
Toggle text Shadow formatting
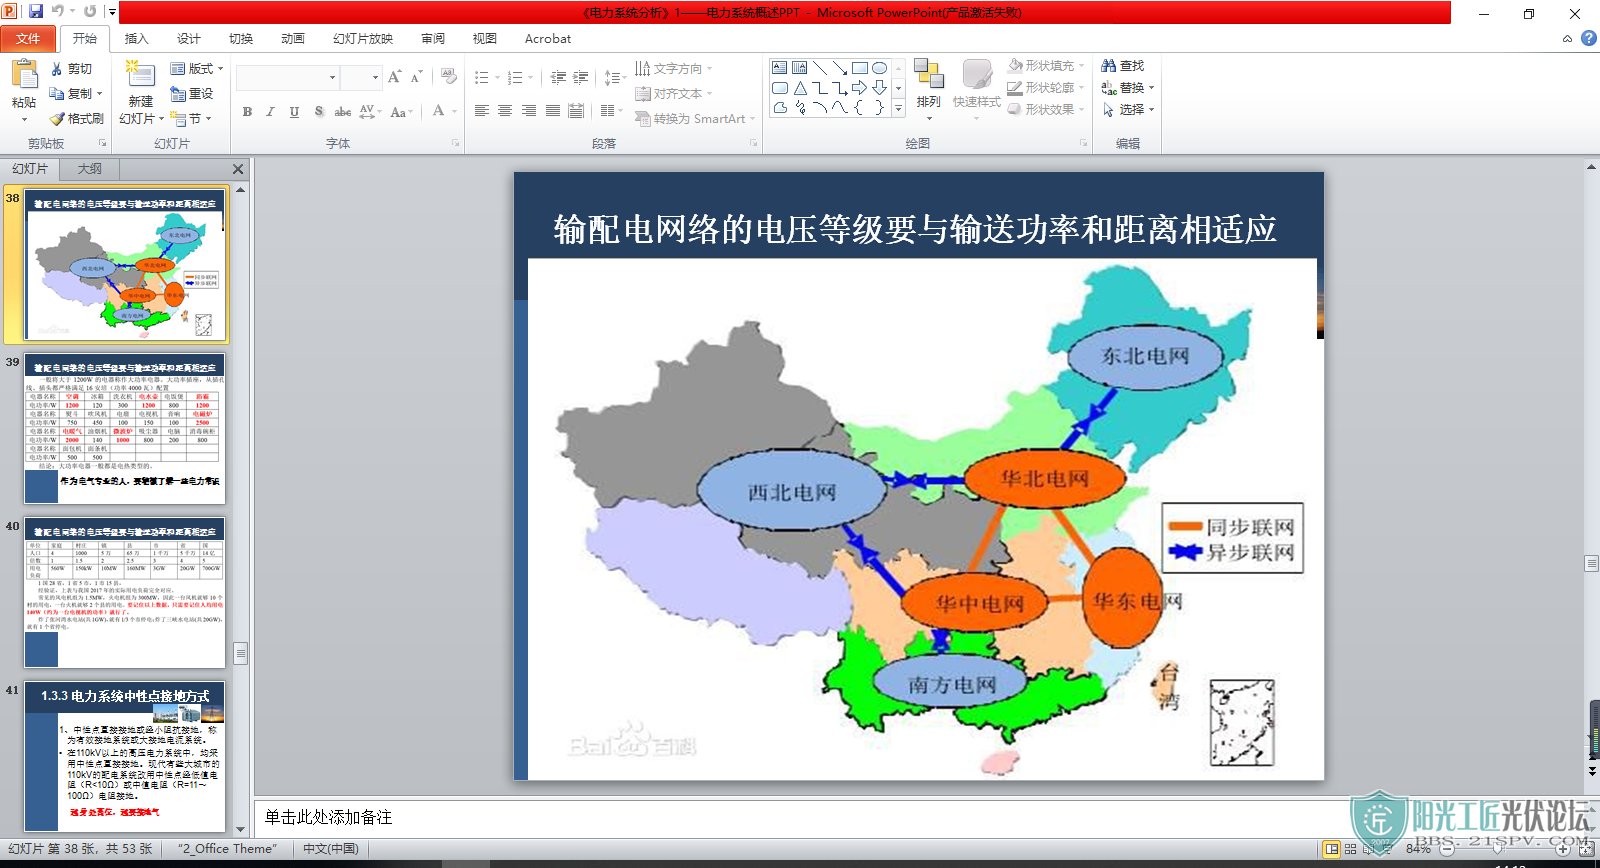coord(318,112)
